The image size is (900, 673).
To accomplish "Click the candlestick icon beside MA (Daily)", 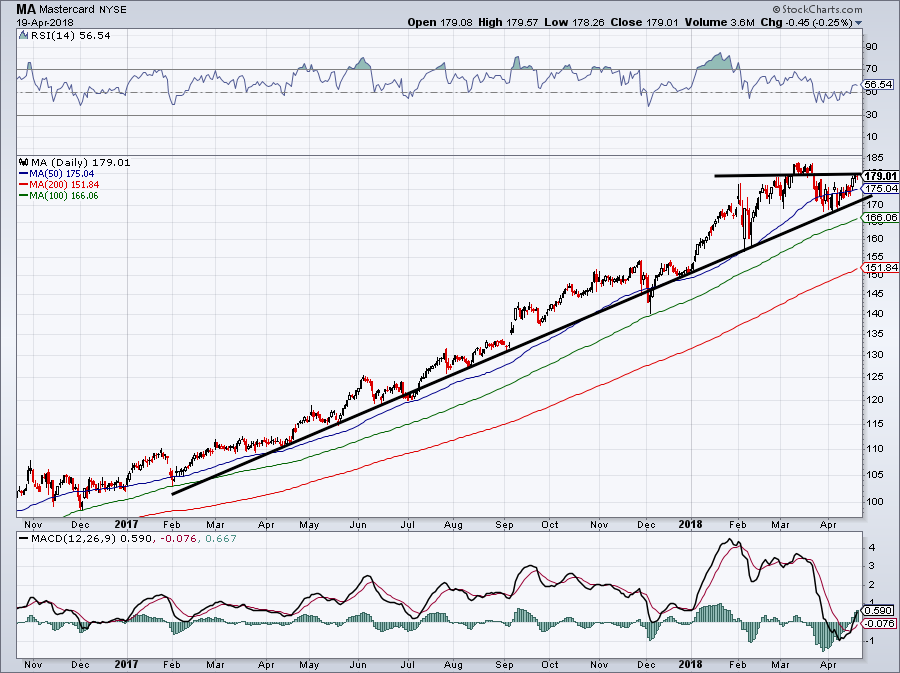I will point(24,162).
